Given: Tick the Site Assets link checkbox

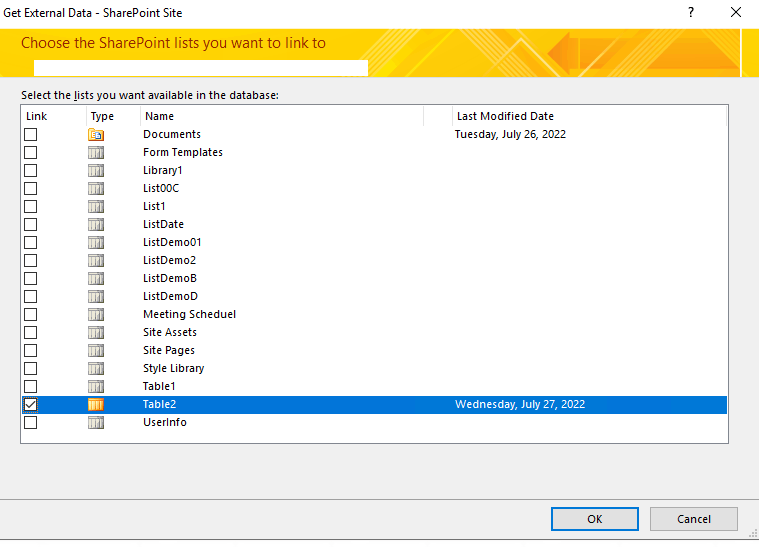Looking at the screenshot, I should point(30,333).
